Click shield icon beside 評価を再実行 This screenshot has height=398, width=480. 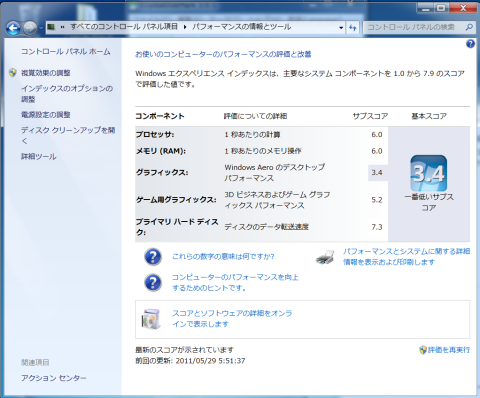423,350
